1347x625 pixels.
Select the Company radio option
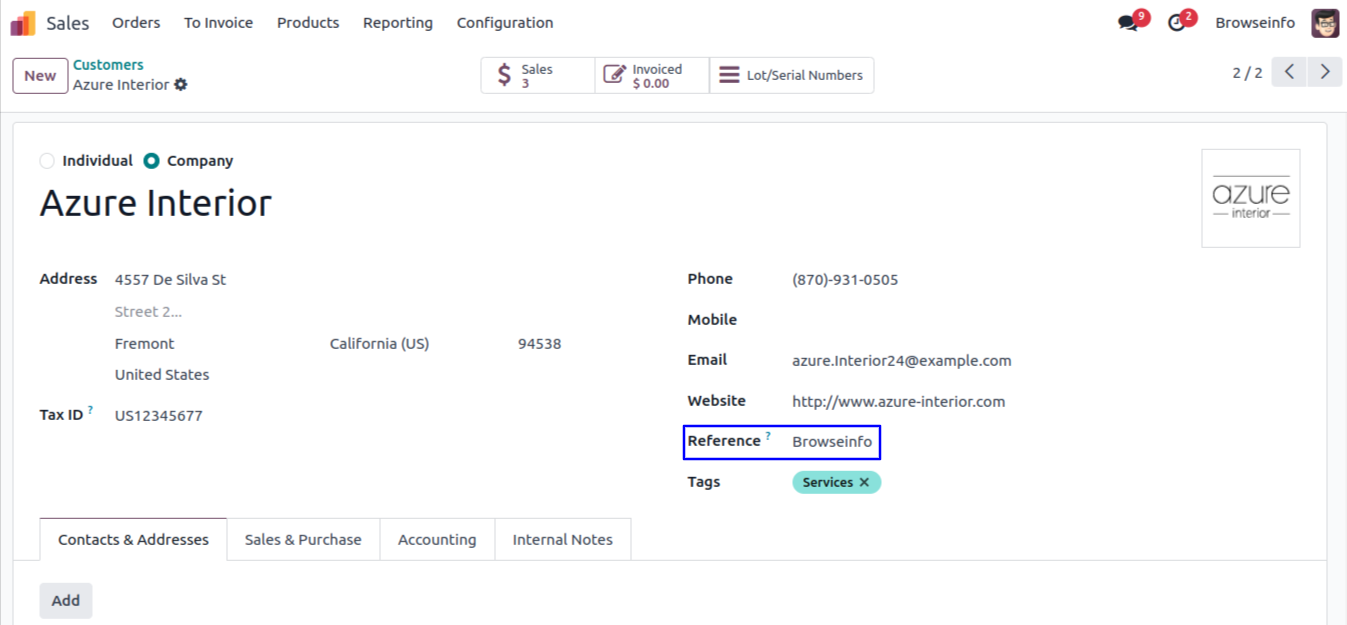point(152,161)
